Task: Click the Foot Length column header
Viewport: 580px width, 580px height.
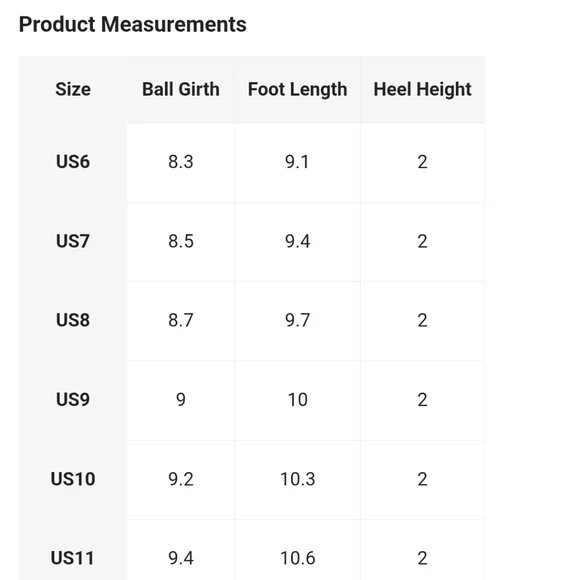Action: click(x=297, y=90)
